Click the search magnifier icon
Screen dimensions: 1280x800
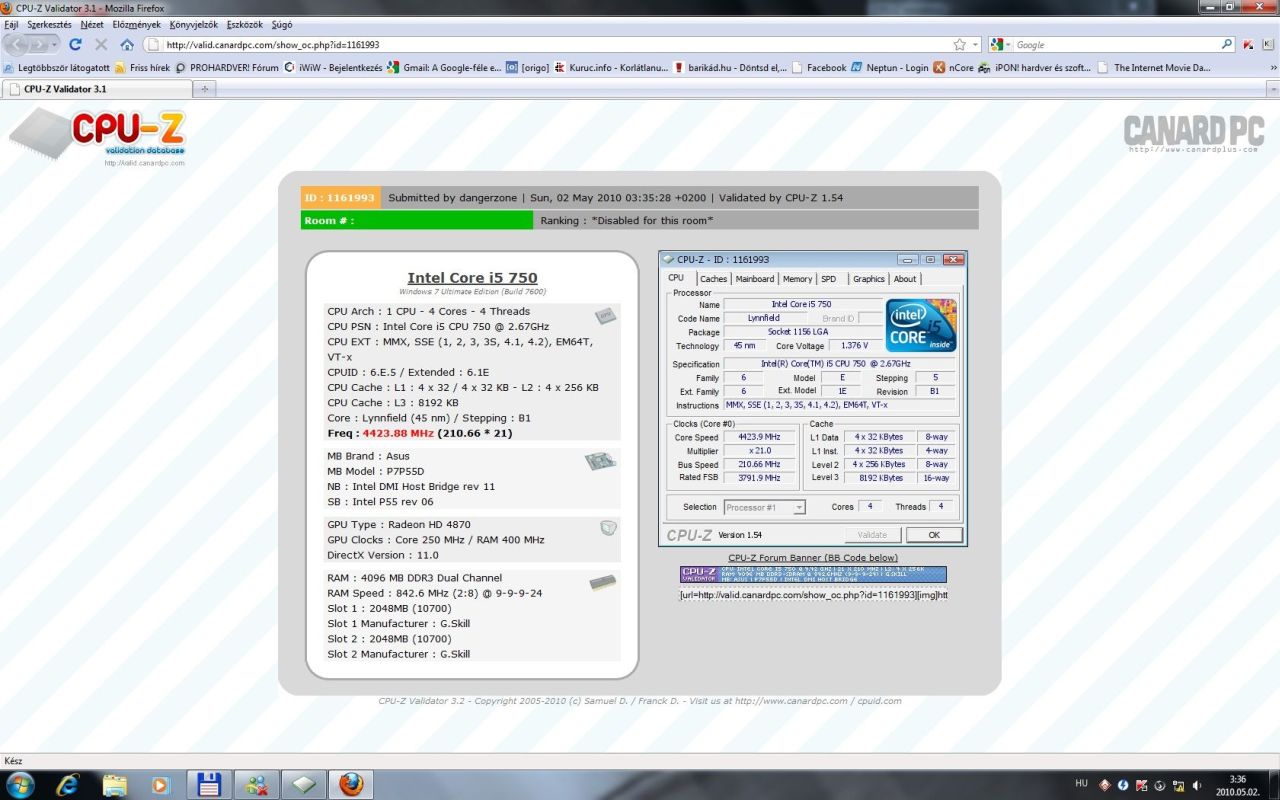tap(1227, 44)
